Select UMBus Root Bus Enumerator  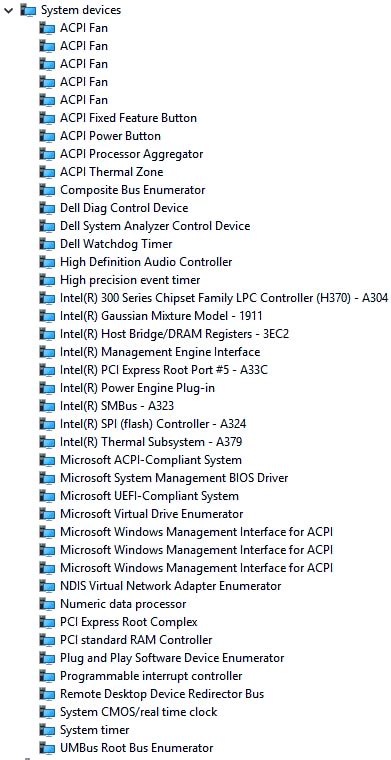(x=137, y=747)
